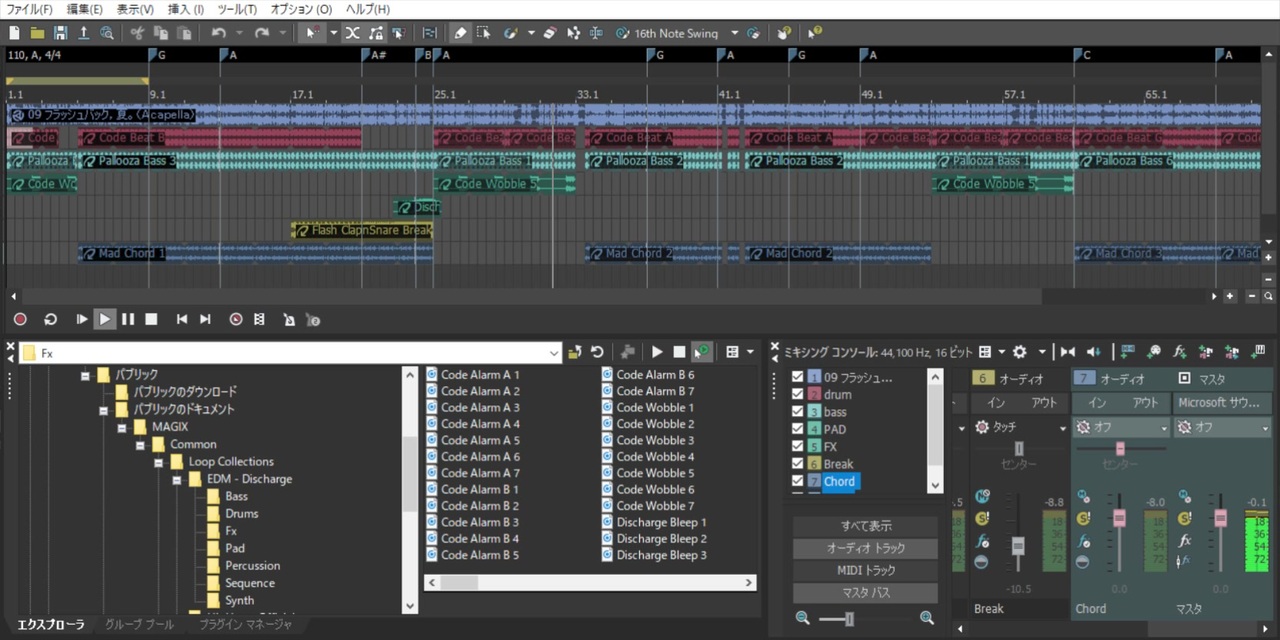Solo the Chord channel strip
This screenshot has width=1280, height=640.
point(1083,518)
